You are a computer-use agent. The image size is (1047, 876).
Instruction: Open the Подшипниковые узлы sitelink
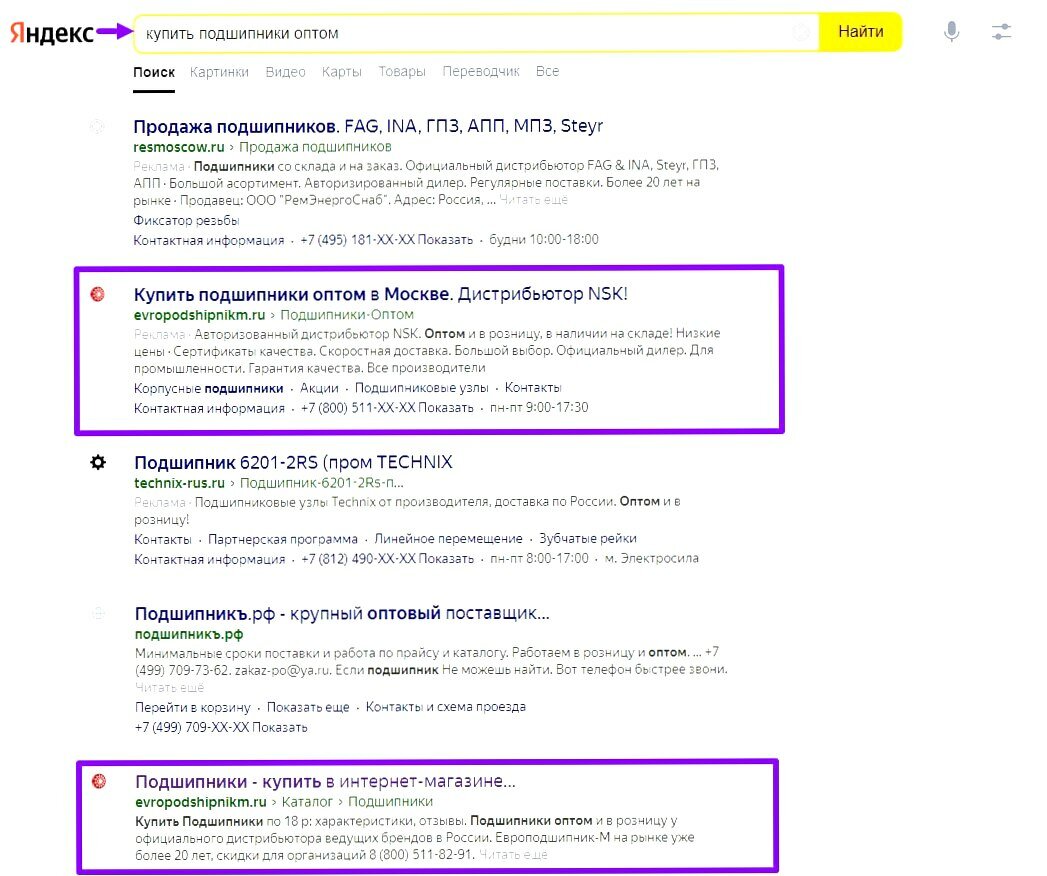[x=421, y=388]
